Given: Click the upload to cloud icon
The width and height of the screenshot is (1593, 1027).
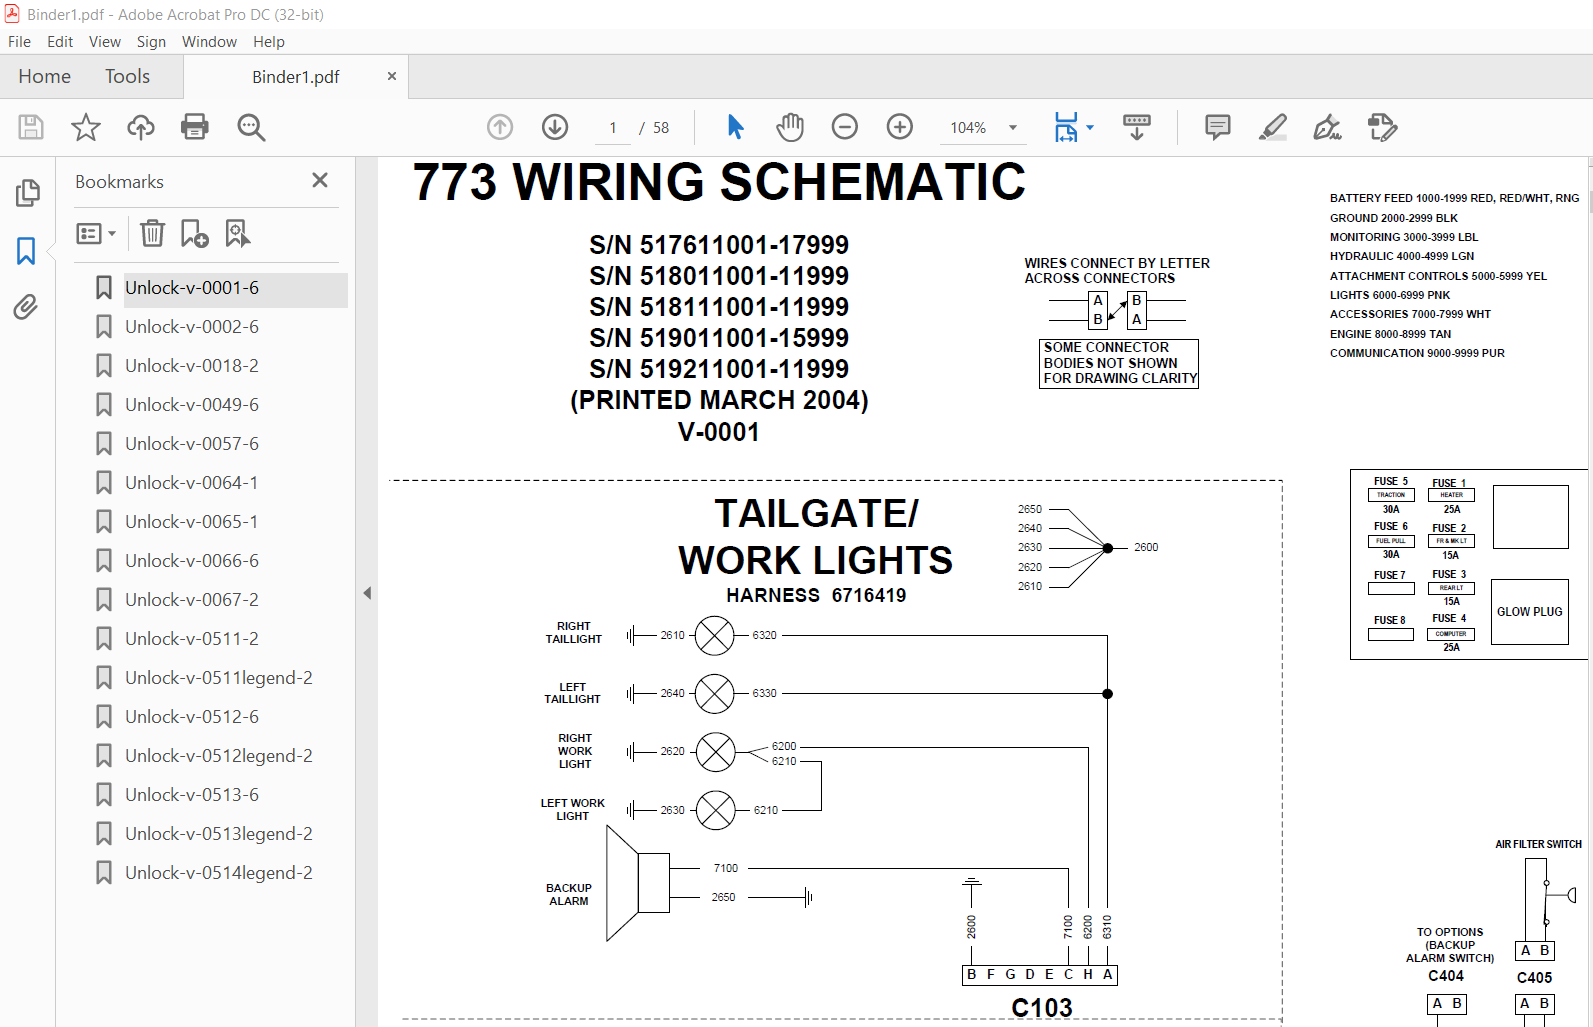Looking at the screenshot, I should tap(141, 127).
